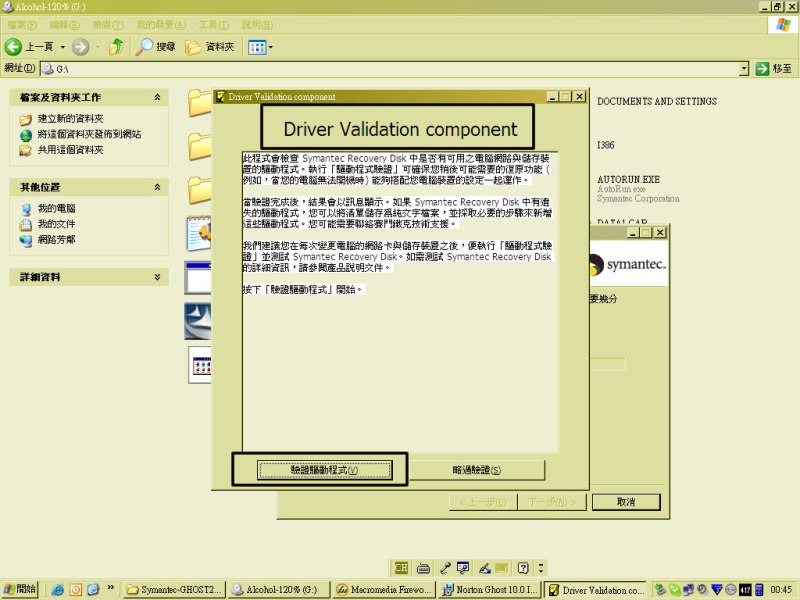This screenshot has width=800, height=600.
Task: Click the 00:45 system clock
Action: [781, 590]
